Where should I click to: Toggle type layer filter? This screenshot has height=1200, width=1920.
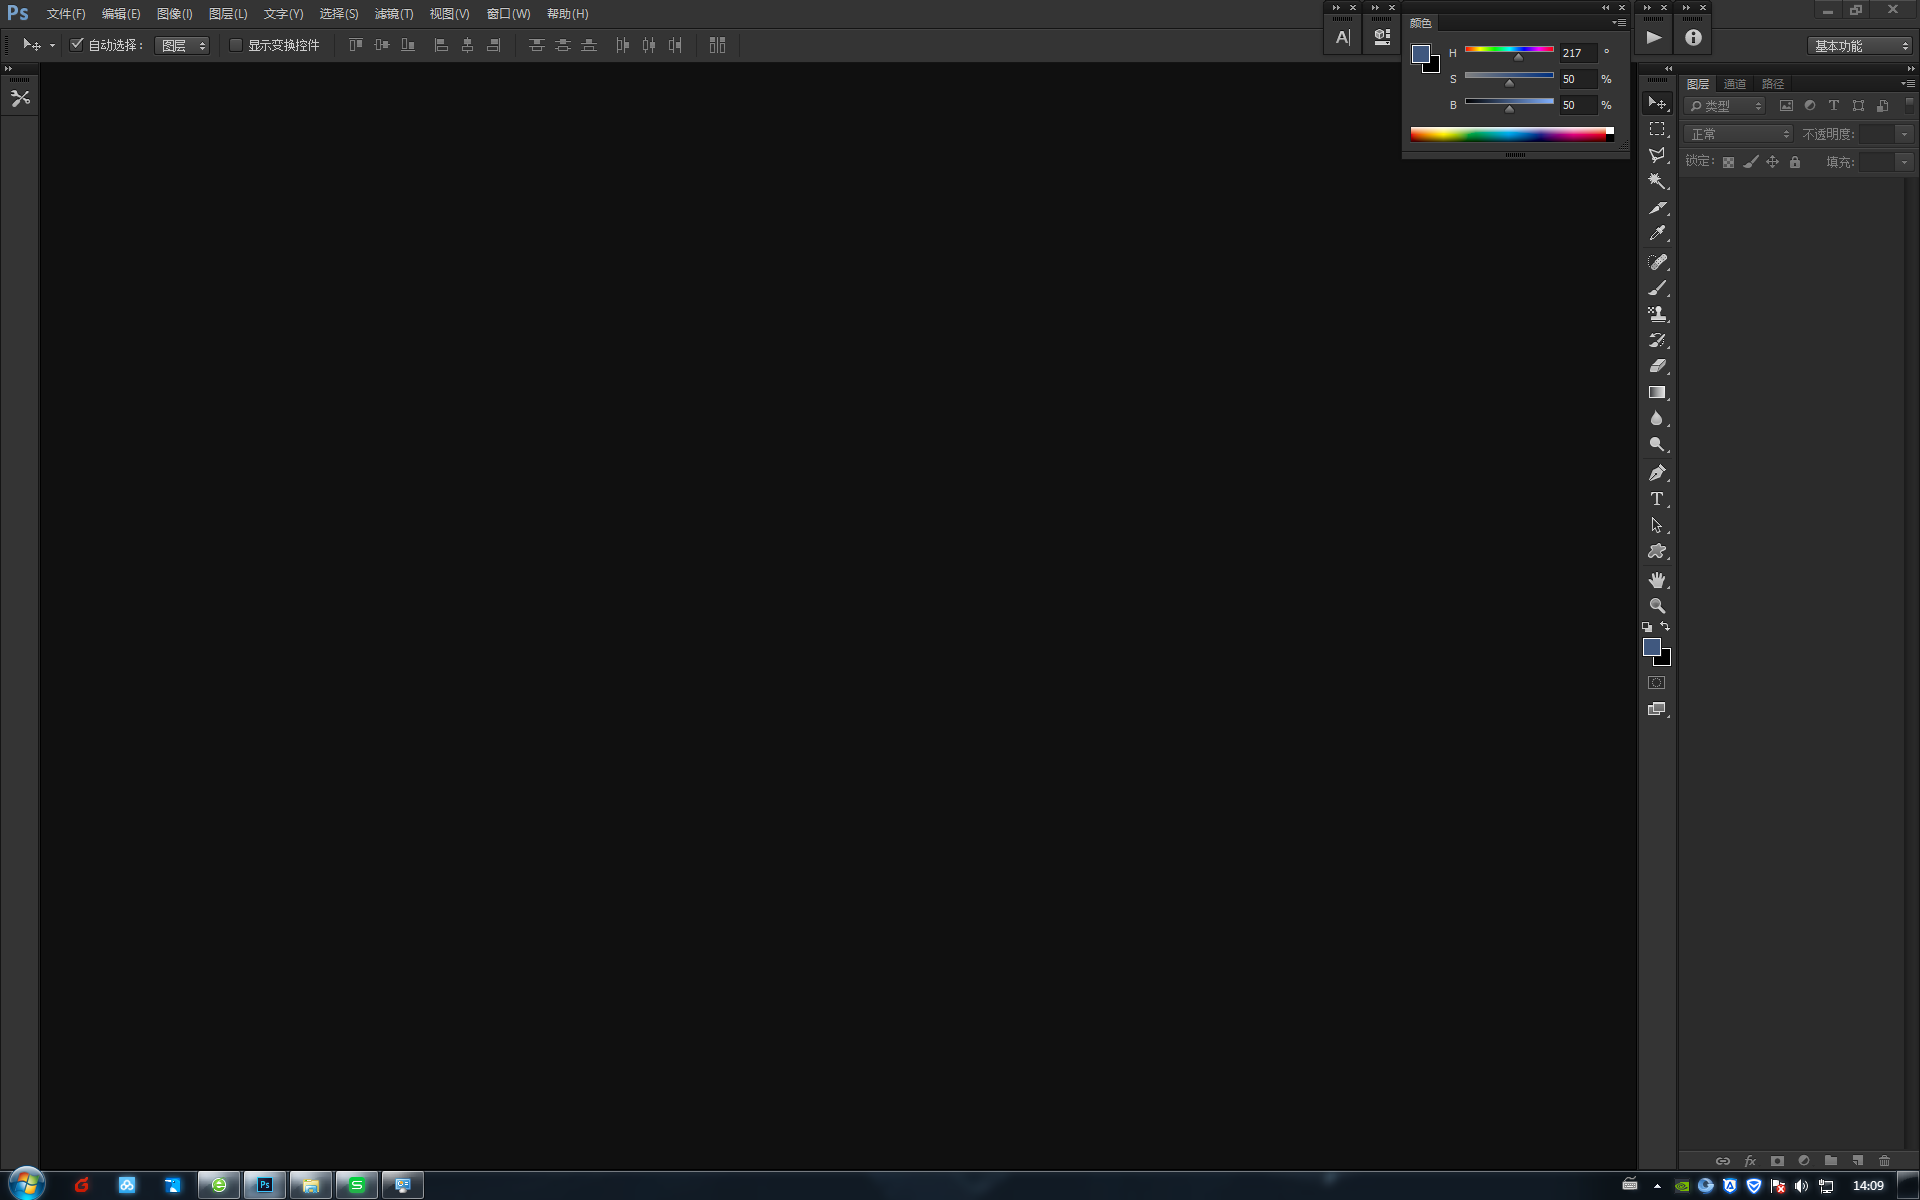pyautogui.click(x=1834, y=106)
